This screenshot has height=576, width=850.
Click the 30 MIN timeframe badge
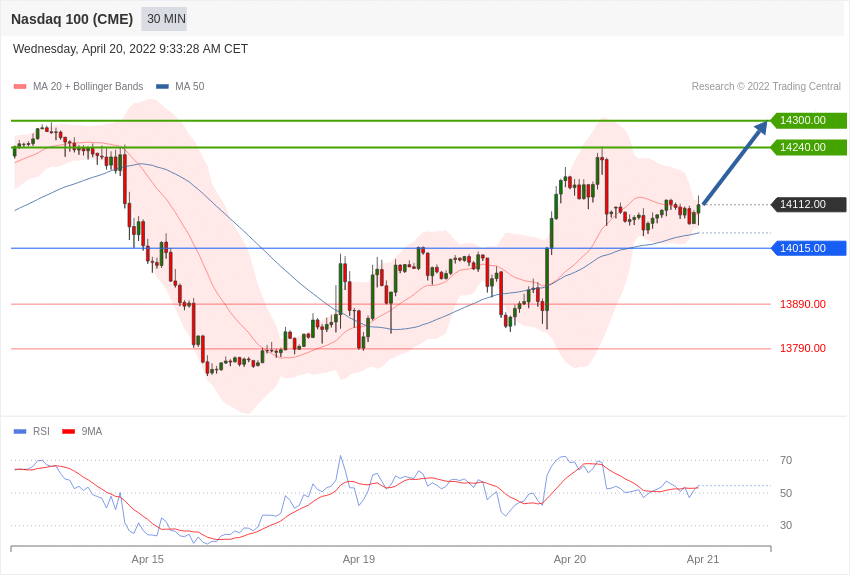(164, 19)
